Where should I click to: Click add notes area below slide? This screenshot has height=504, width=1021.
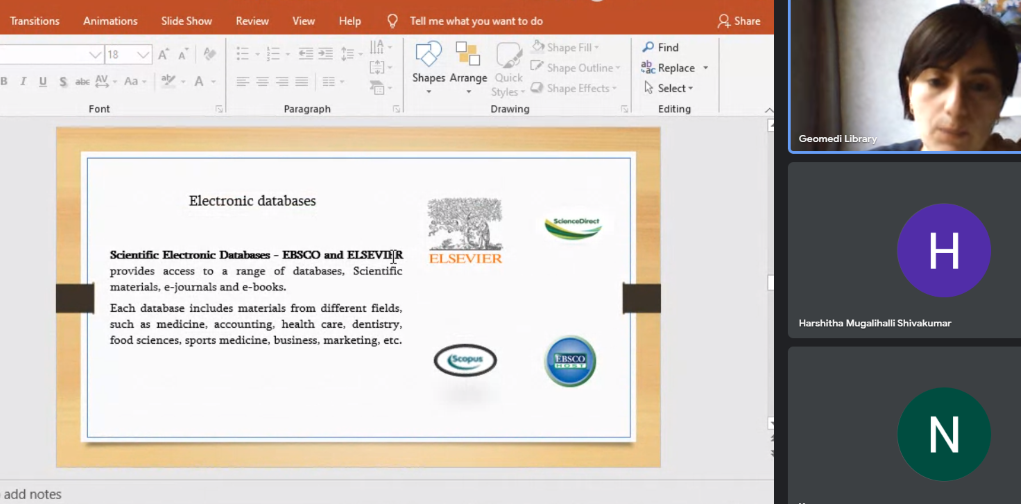point(32,495)
